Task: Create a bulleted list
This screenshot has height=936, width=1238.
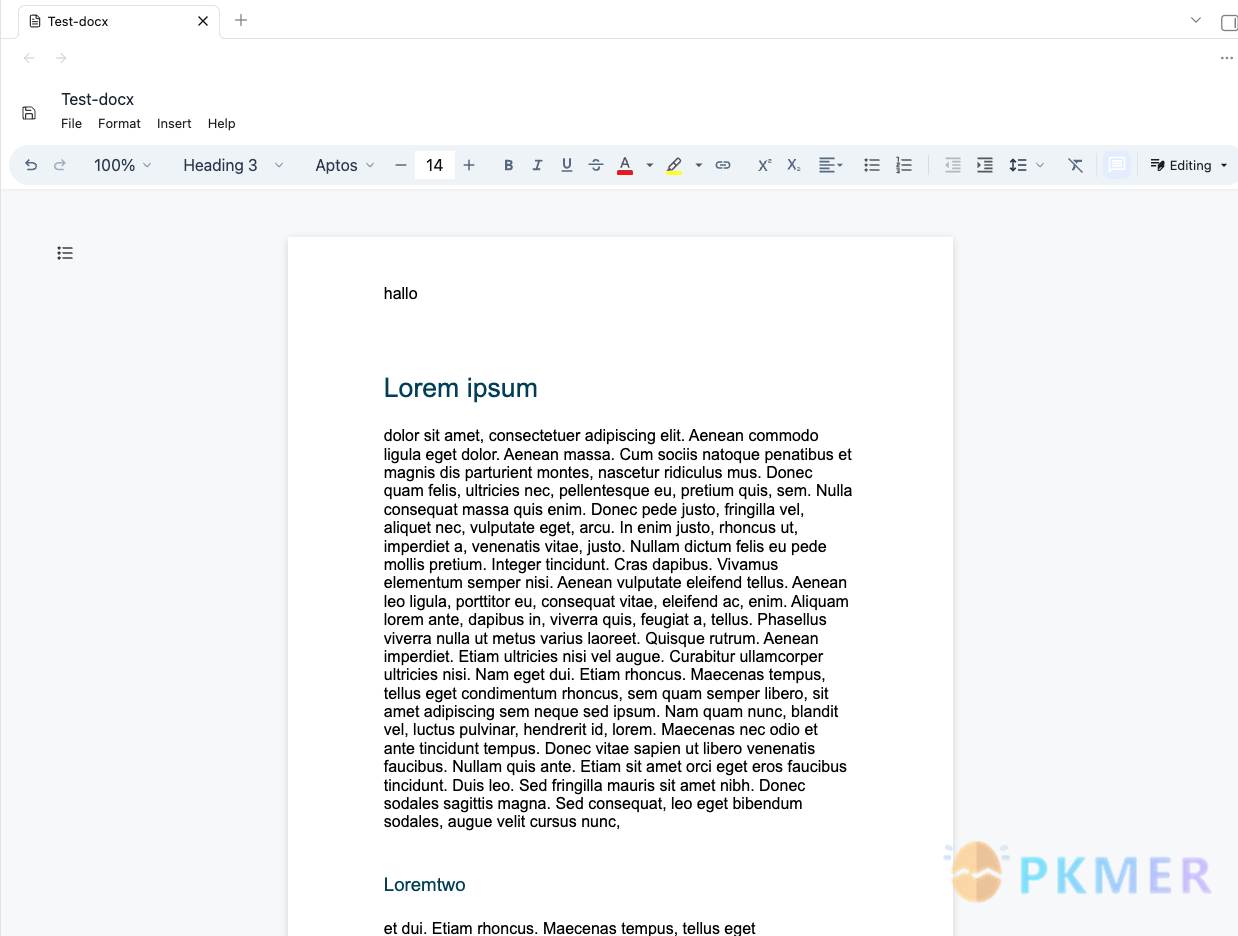Action: click(x=872, y=165)
